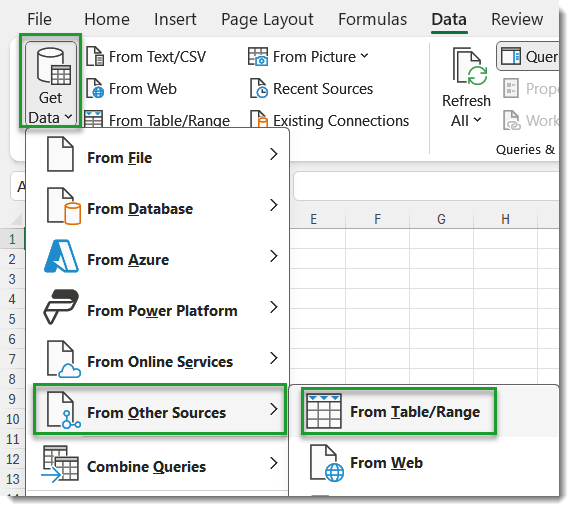The width and height of the screenshot is (574, 511).
Task: Click the Existing Connections icon
Action: tap(259, 120)
